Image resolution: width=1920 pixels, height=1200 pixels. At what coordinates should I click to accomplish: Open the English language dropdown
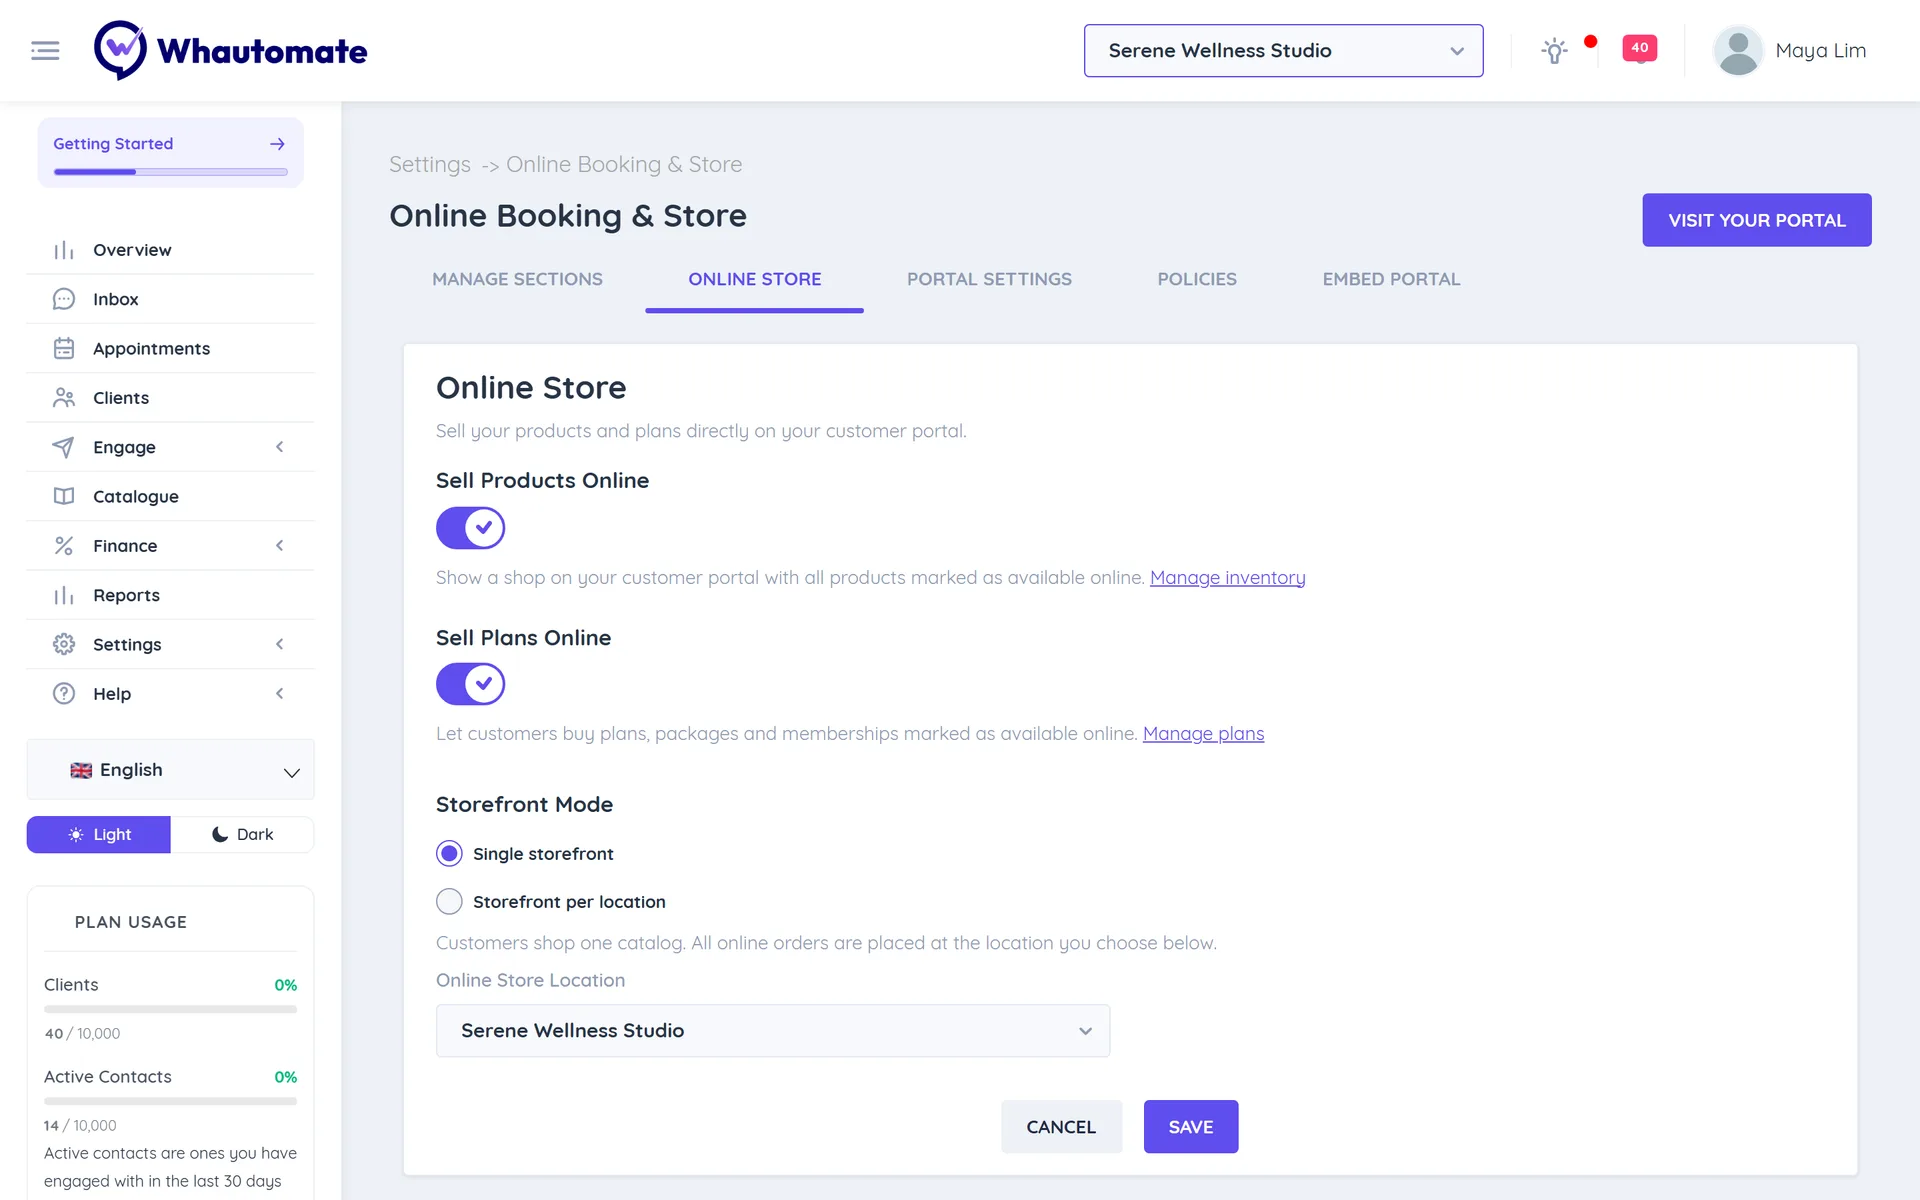pyautogui.click(x=171, y=770)
